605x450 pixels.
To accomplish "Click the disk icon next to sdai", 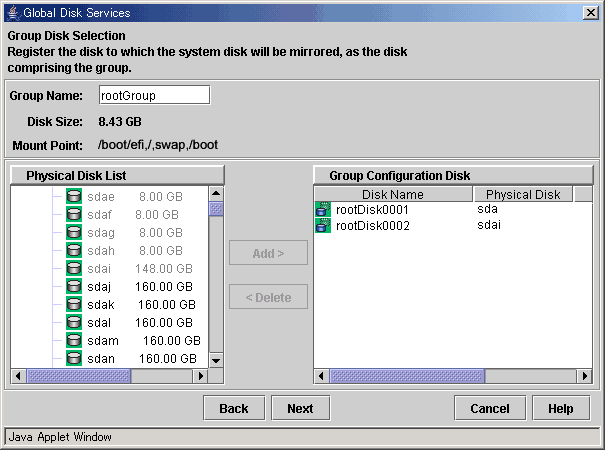I will [x=74, y=268].
